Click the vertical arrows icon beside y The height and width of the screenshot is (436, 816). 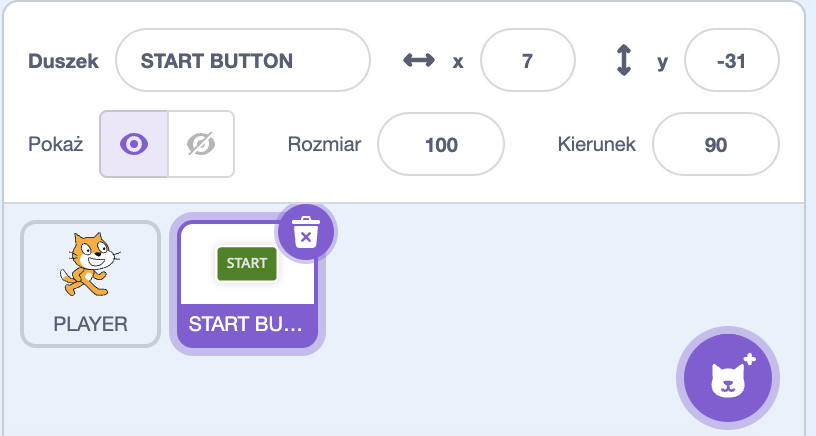(623, 60)
